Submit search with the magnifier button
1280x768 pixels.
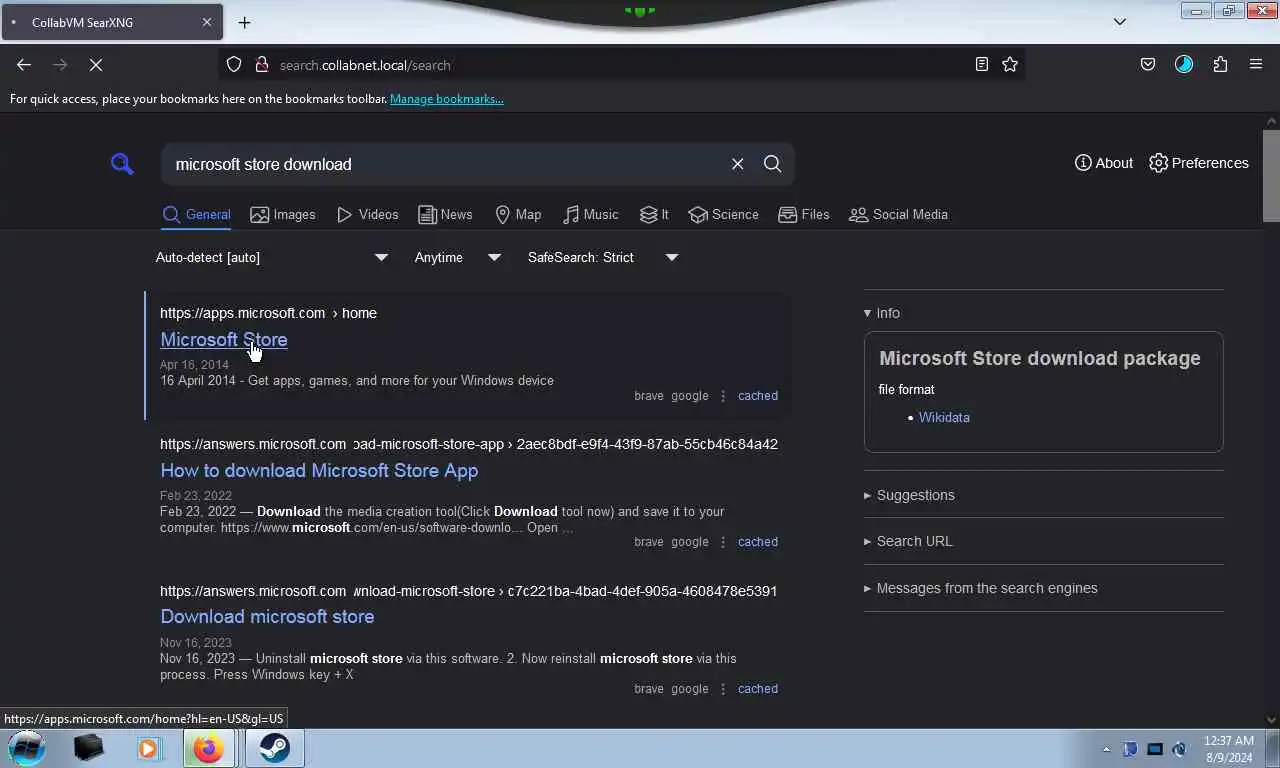772,164
